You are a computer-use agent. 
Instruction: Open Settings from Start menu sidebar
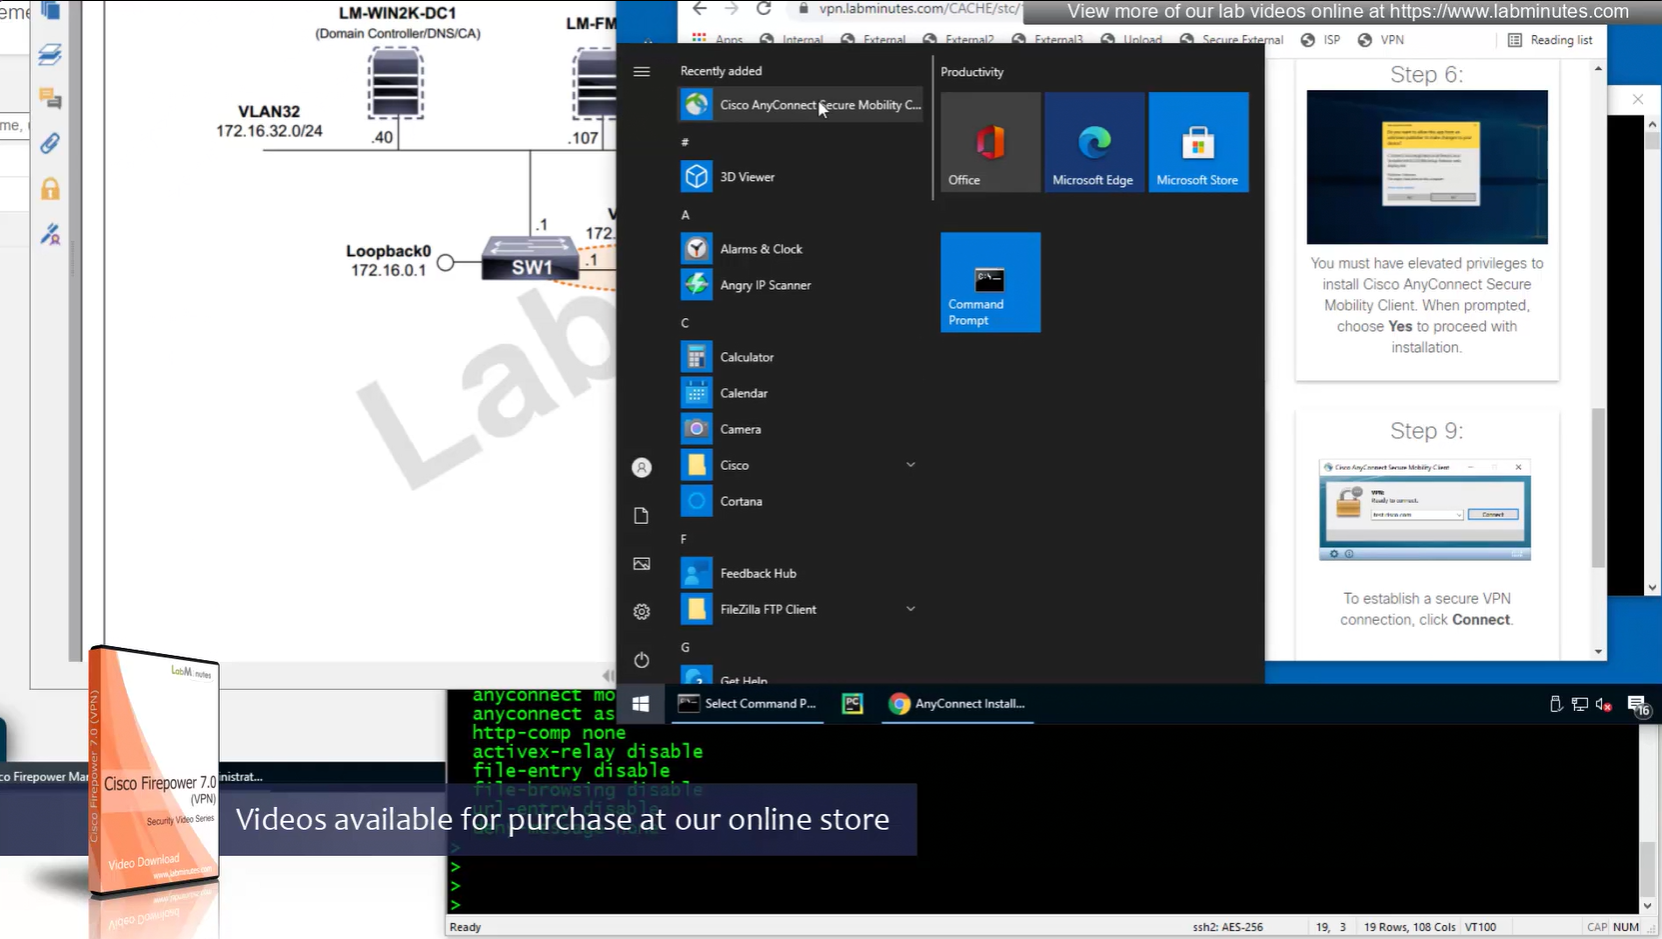click(x=642, y=612)
